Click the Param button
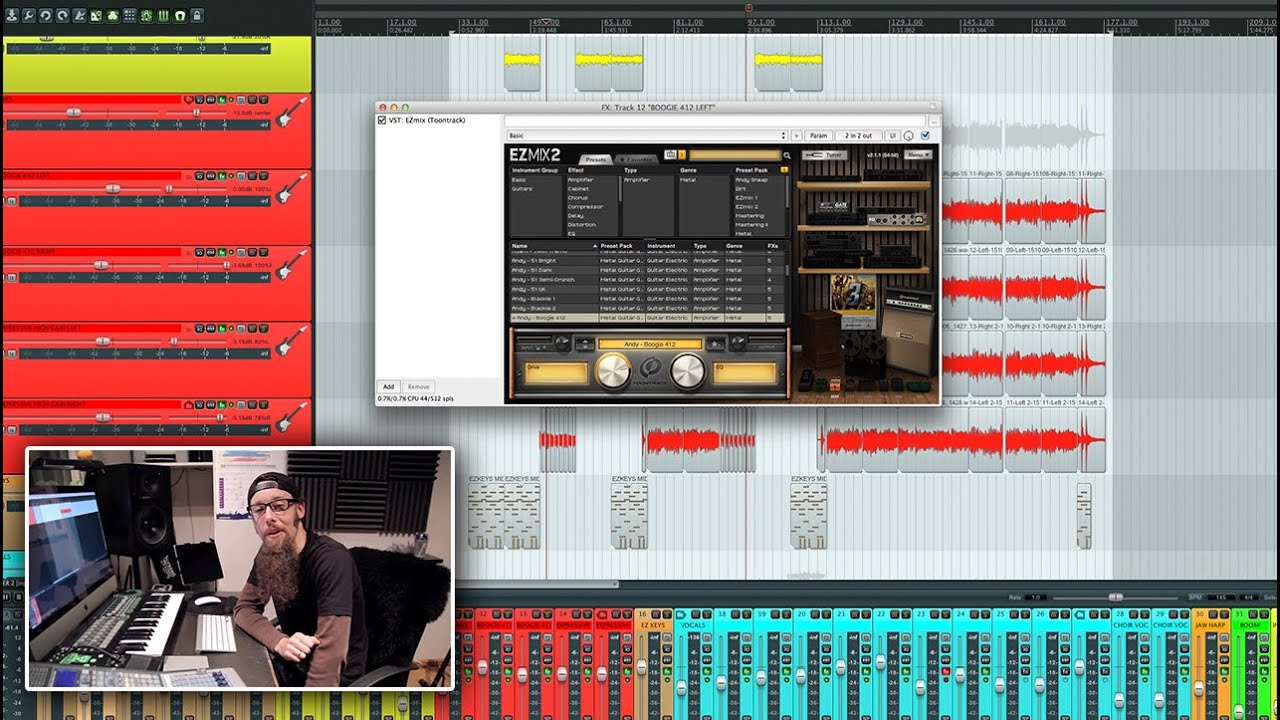 [819, 135]
